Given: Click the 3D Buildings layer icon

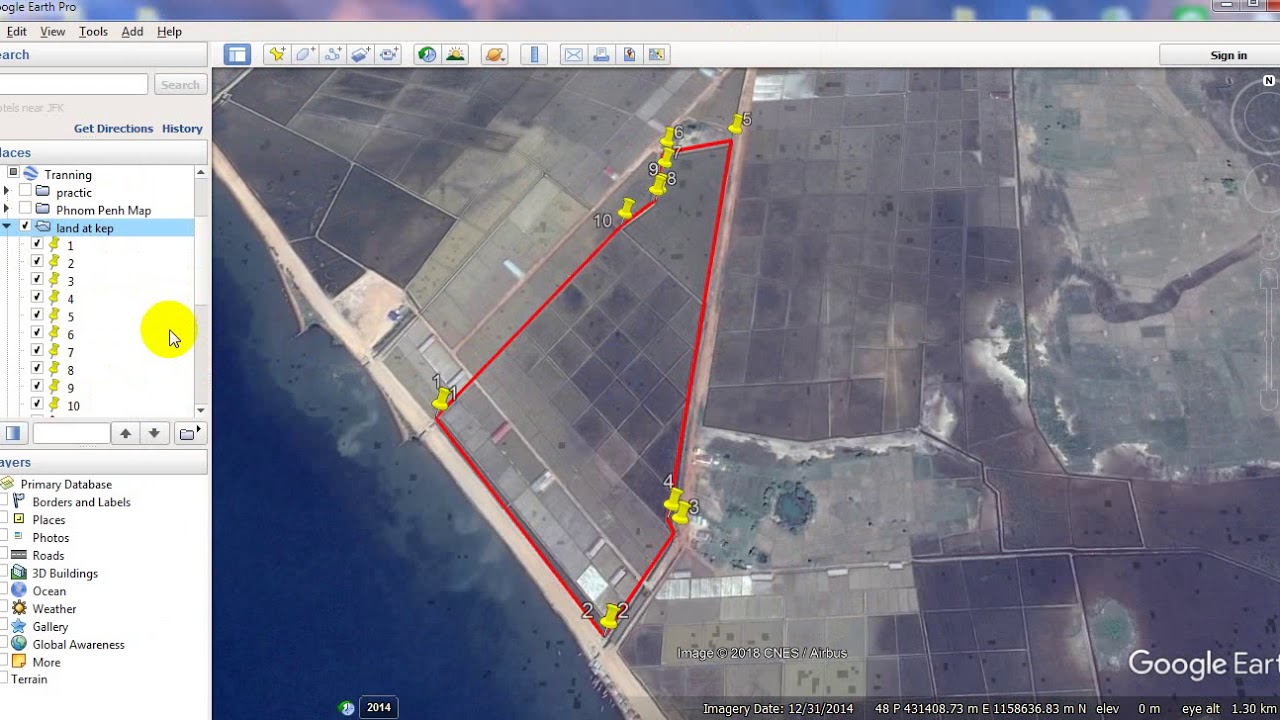Looking at the screenshot, I should pos(19,573).
